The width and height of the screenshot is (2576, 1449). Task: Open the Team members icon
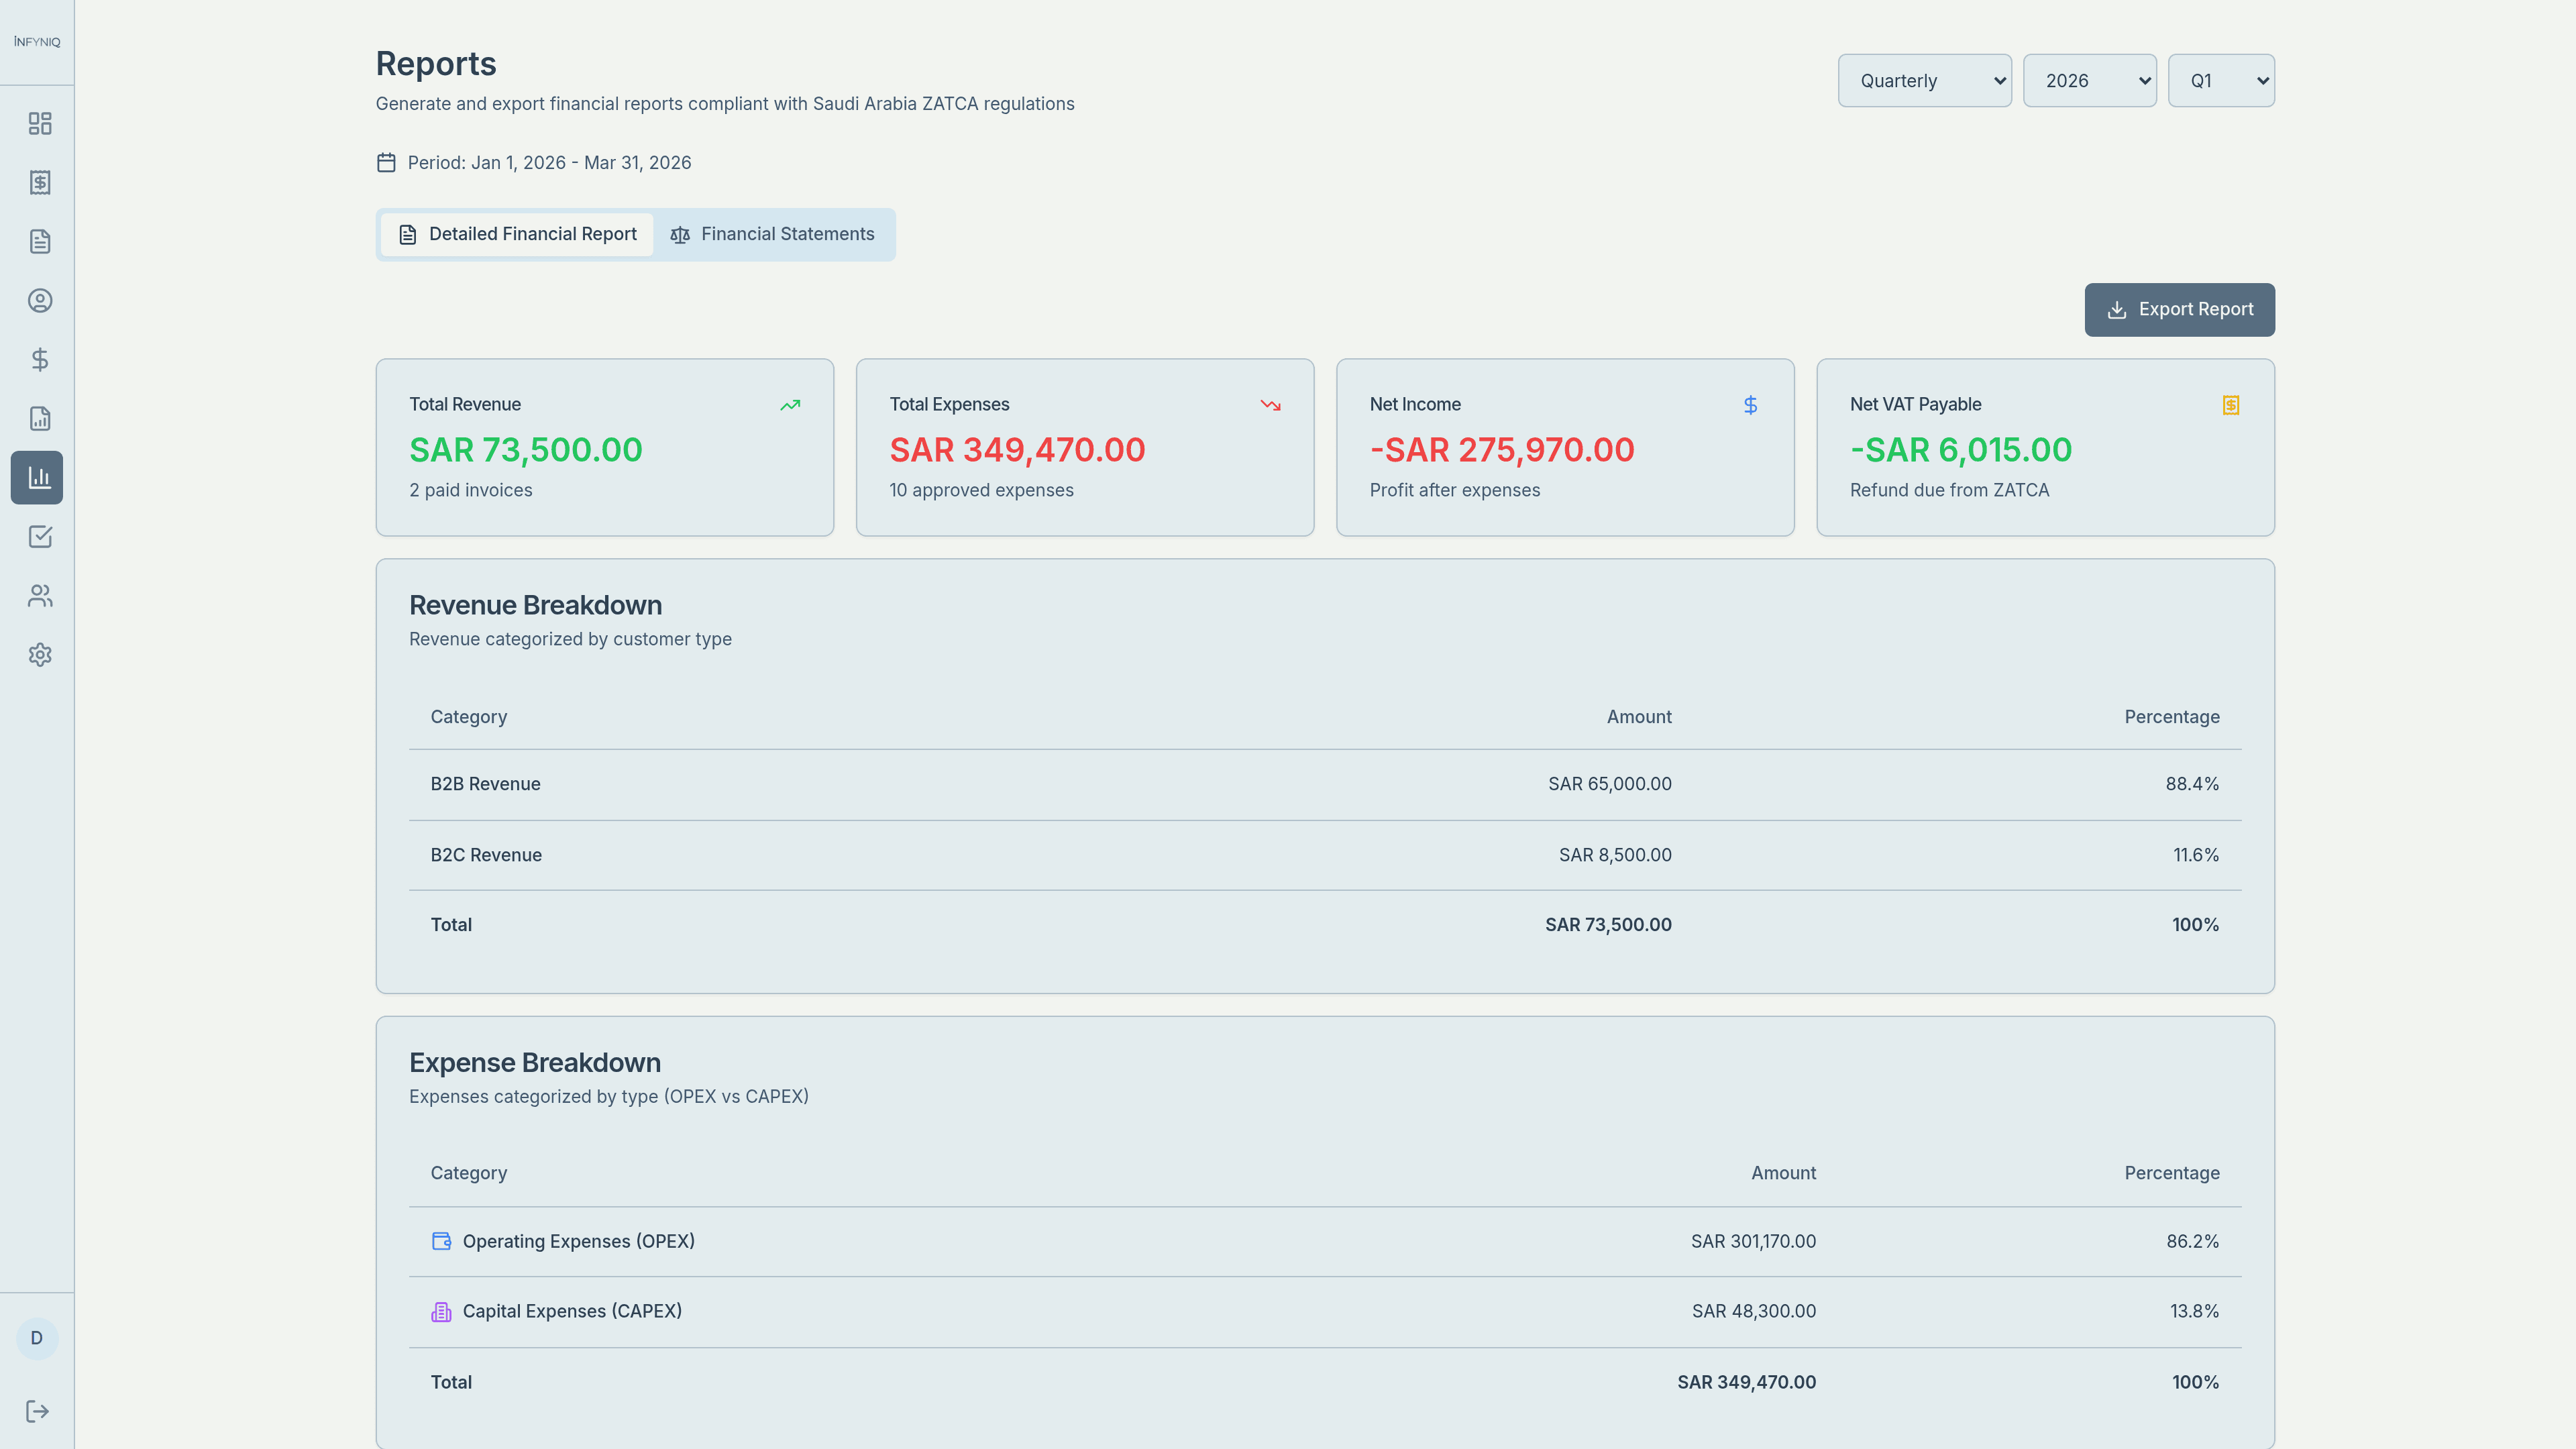[39, 595]
